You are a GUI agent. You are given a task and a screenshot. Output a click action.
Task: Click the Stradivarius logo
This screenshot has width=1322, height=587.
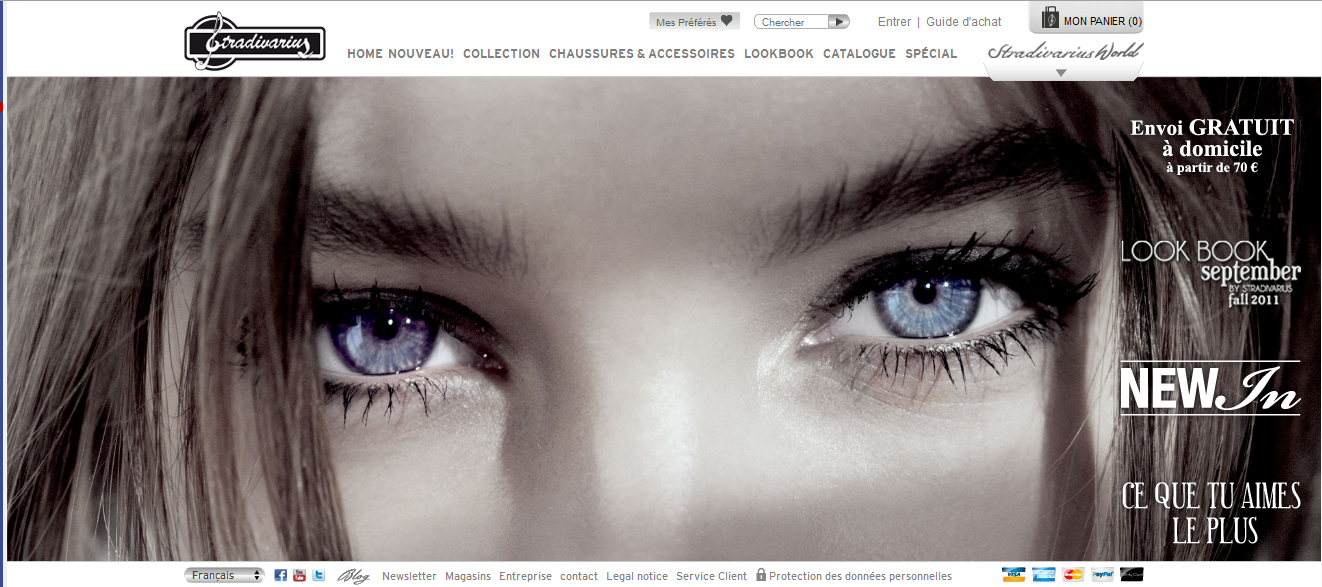tap(255, 42)
